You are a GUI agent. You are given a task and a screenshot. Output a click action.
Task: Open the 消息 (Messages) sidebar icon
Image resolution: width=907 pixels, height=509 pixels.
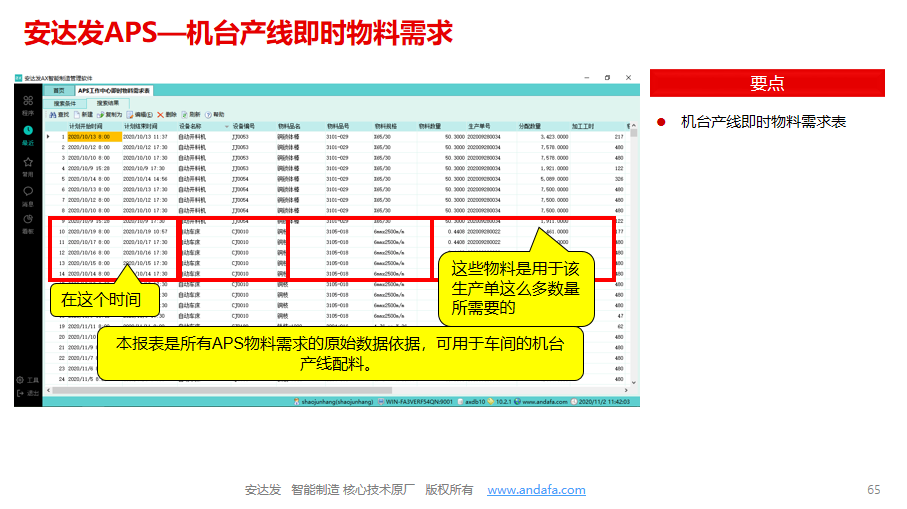28,192
